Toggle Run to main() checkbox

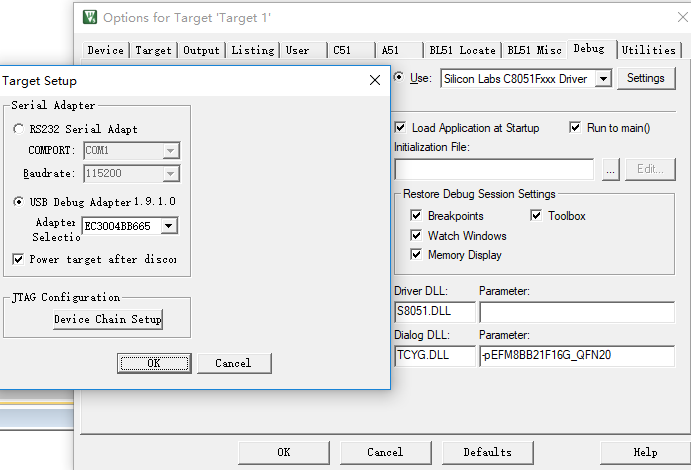[575, 128]
